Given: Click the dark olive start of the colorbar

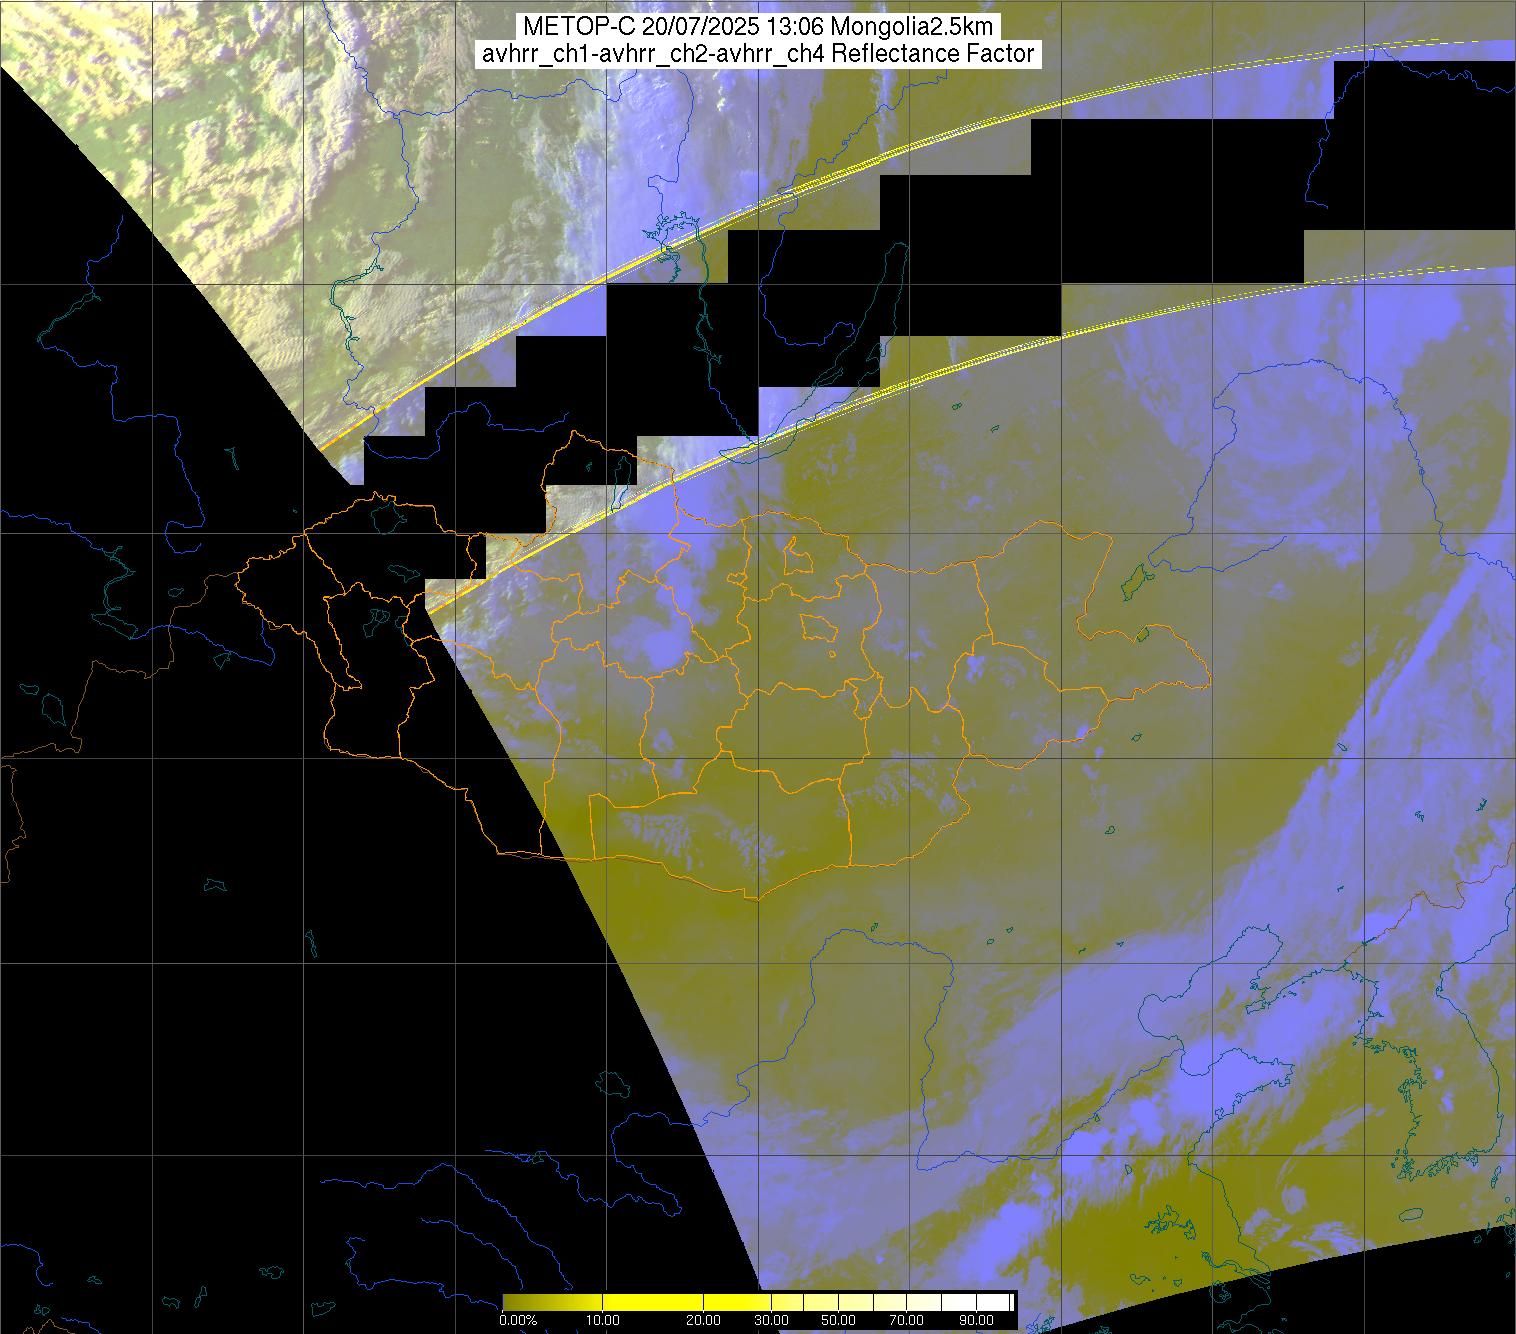Looking at the screenshot, I should point(510,1302).
